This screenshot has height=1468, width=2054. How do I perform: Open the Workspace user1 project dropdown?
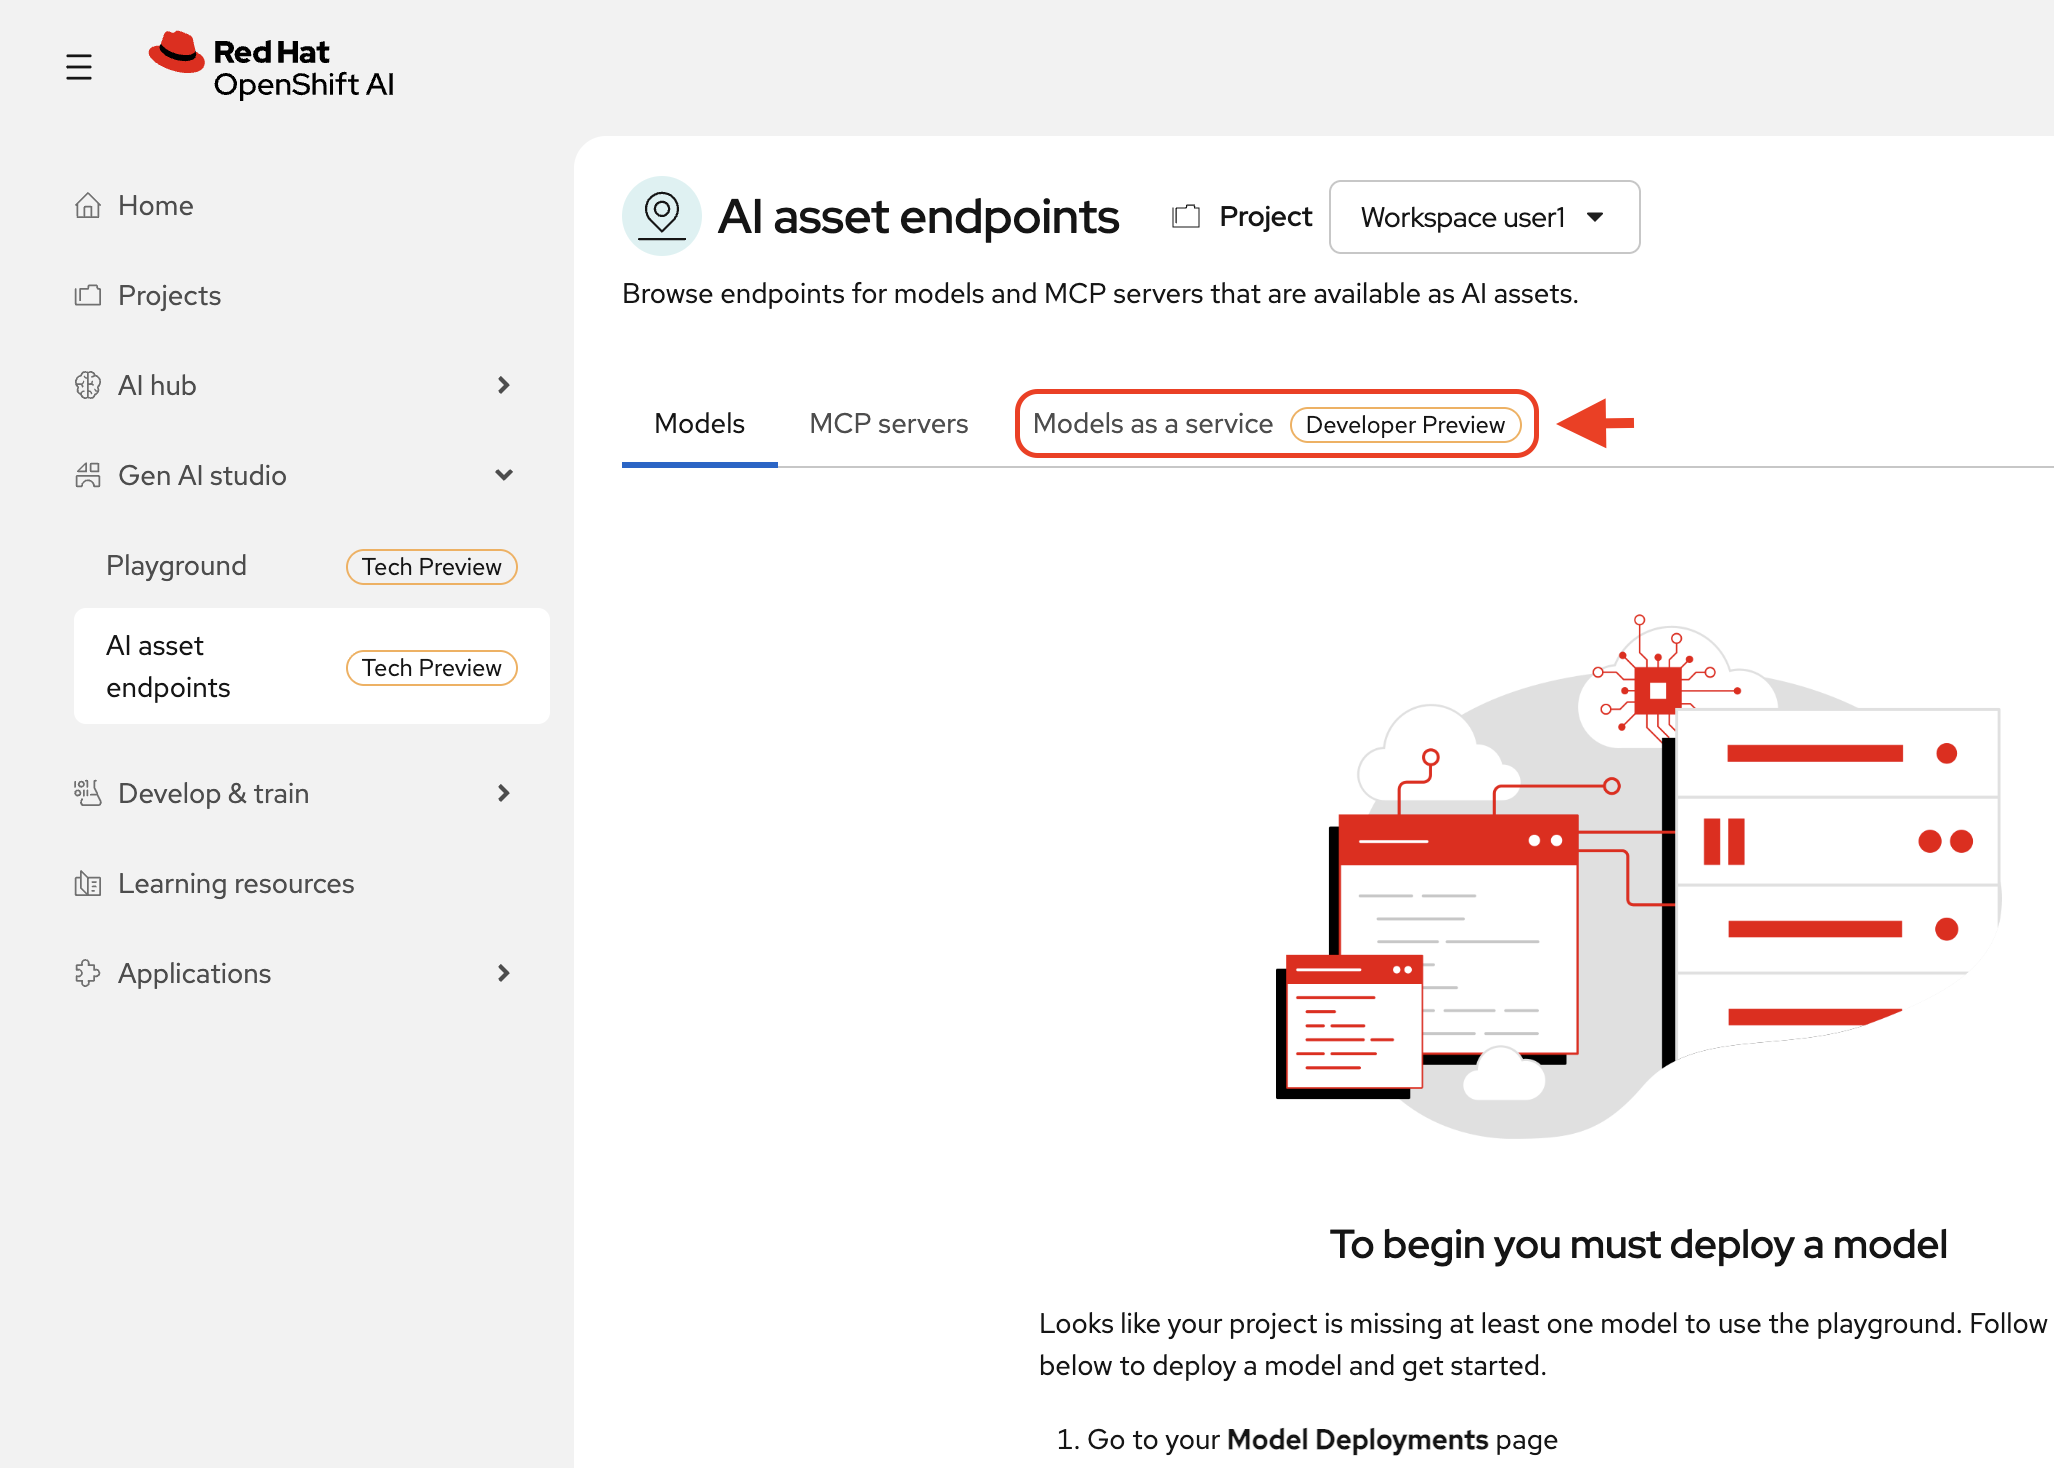[1484, 217]
